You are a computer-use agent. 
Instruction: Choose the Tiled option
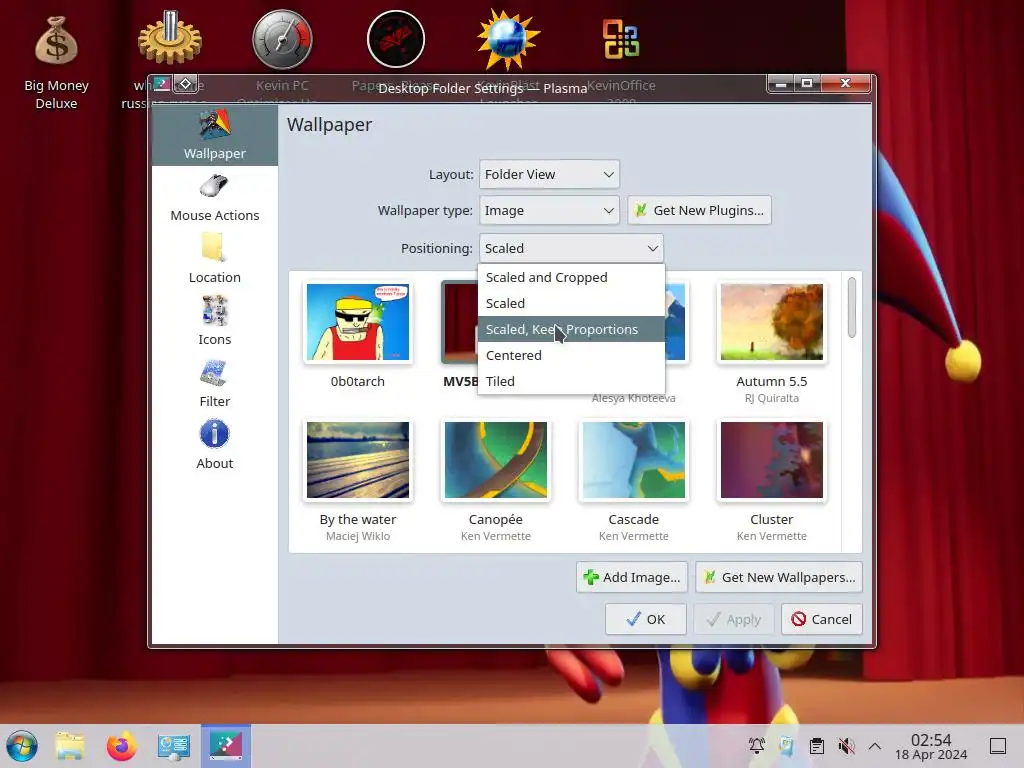point(571,381)
